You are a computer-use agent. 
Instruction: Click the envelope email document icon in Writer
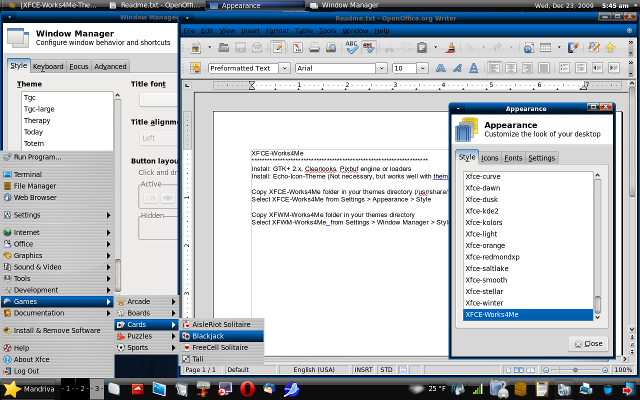[257, 48]
